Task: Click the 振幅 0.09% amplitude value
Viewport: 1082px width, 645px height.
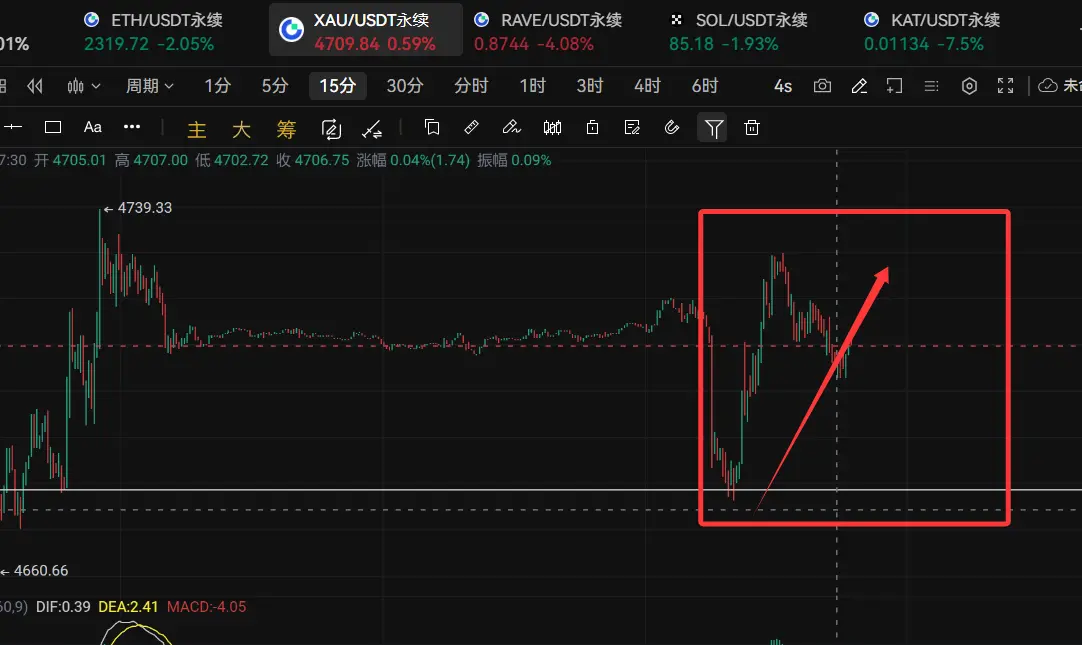Action: pos(514,160)
